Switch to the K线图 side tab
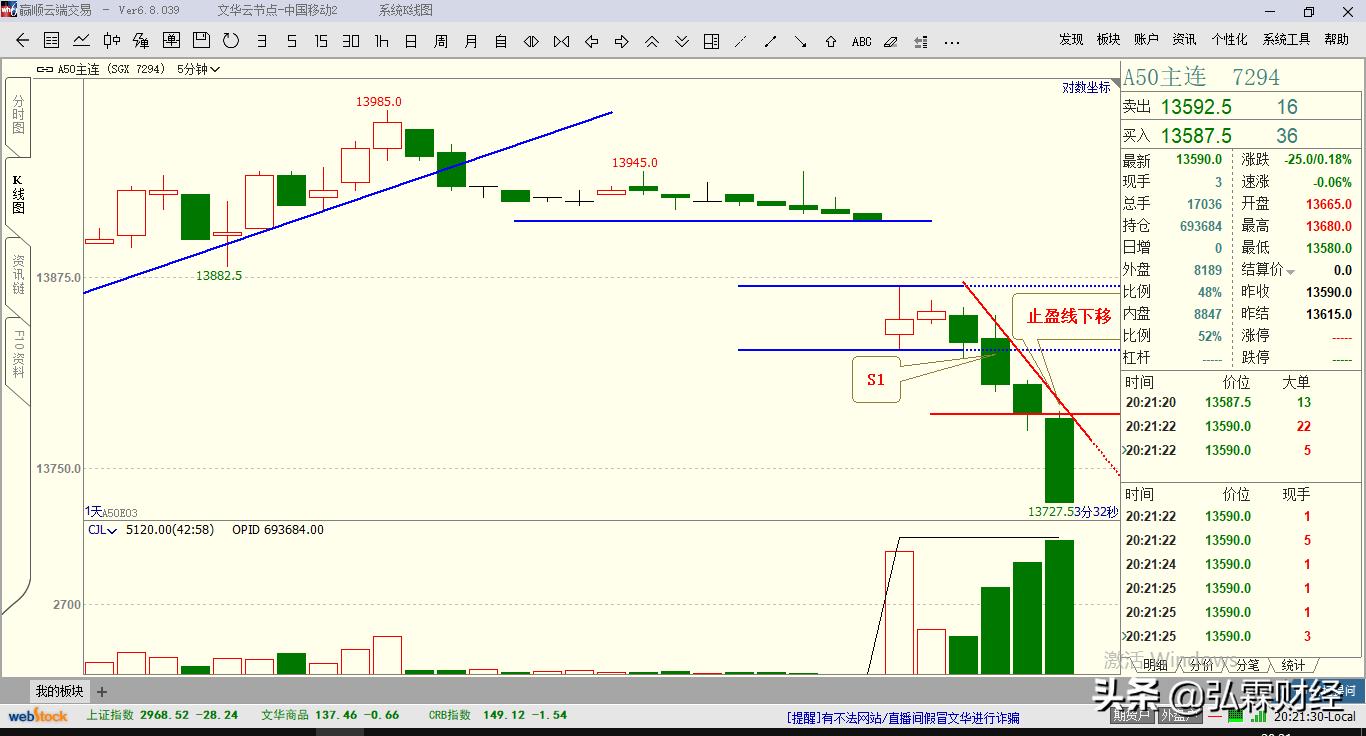Image resolution: width=1366 pixels, height=736 pixels. (x=17, y=194)
